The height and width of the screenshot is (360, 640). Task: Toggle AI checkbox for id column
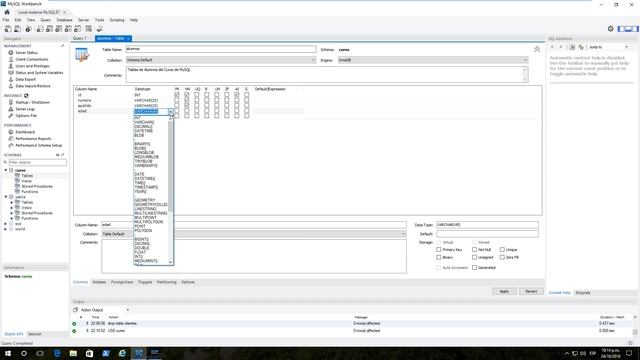coord(237,95)
